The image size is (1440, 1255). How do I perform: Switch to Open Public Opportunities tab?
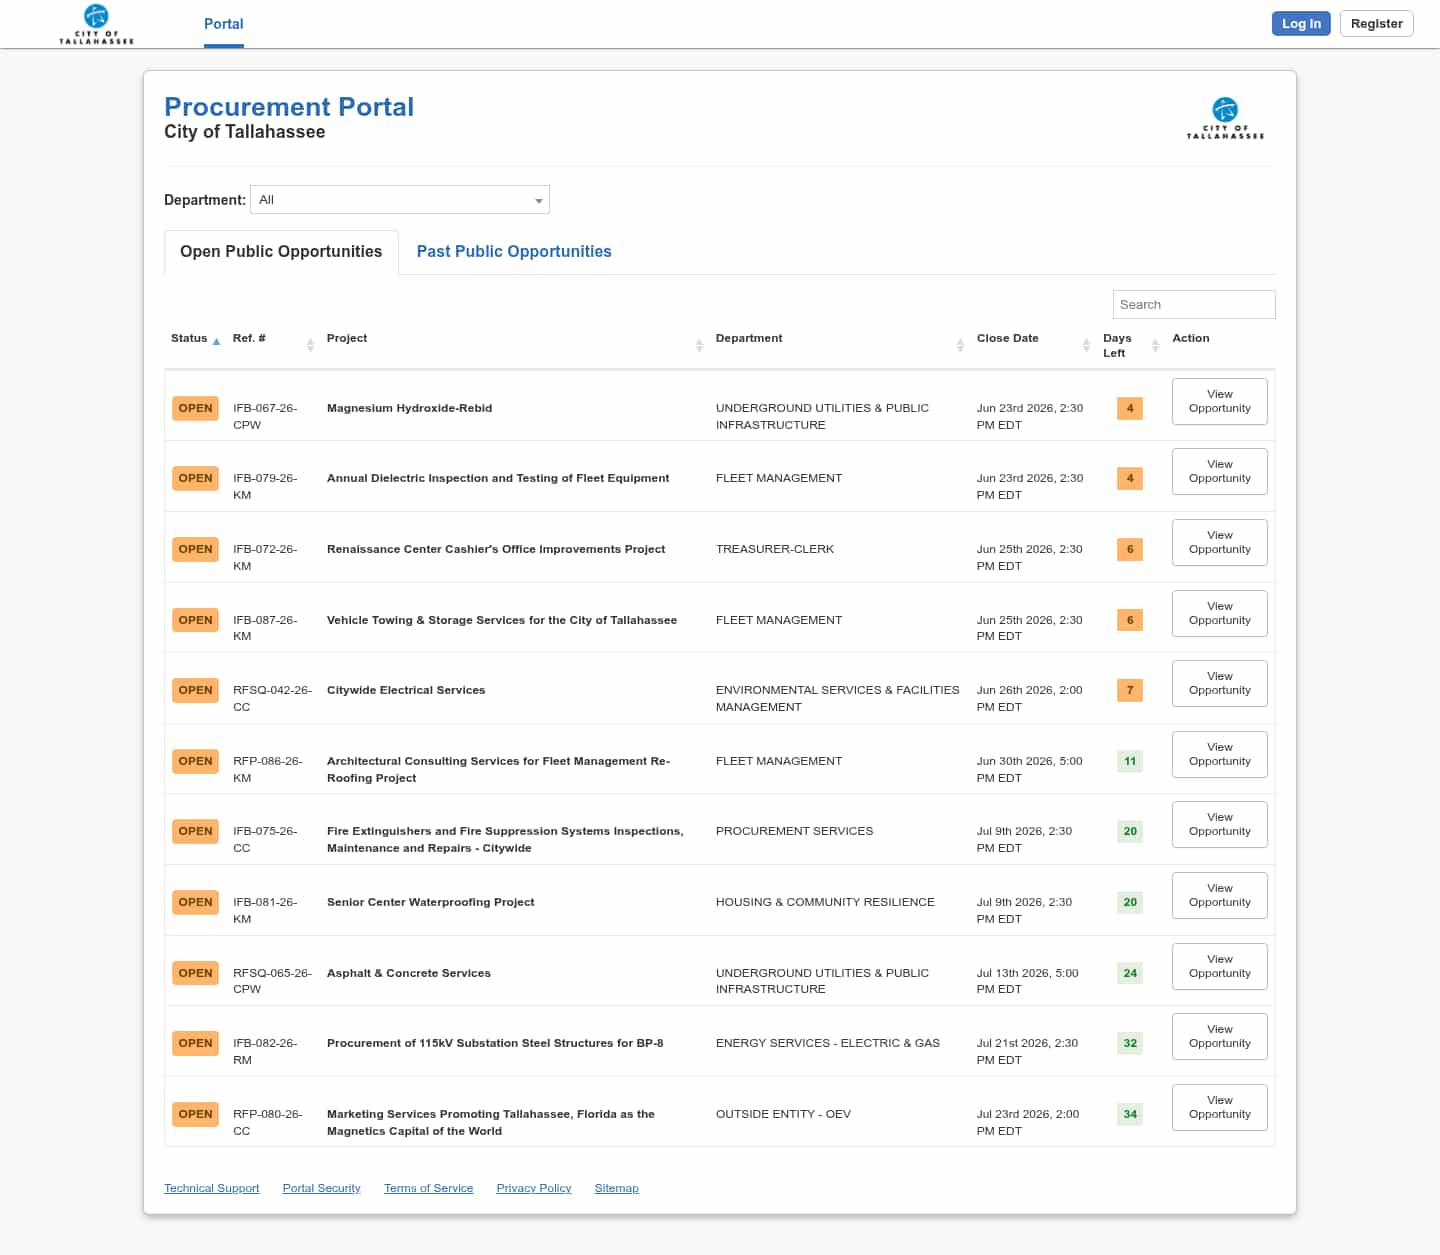(x=281, y=252)
